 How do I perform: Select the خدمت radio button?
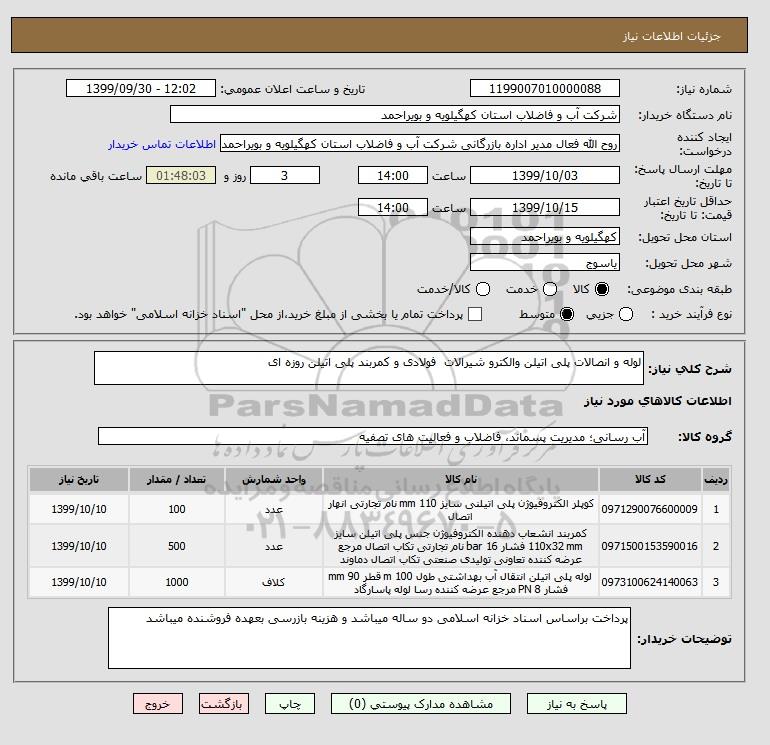[550, 289]
